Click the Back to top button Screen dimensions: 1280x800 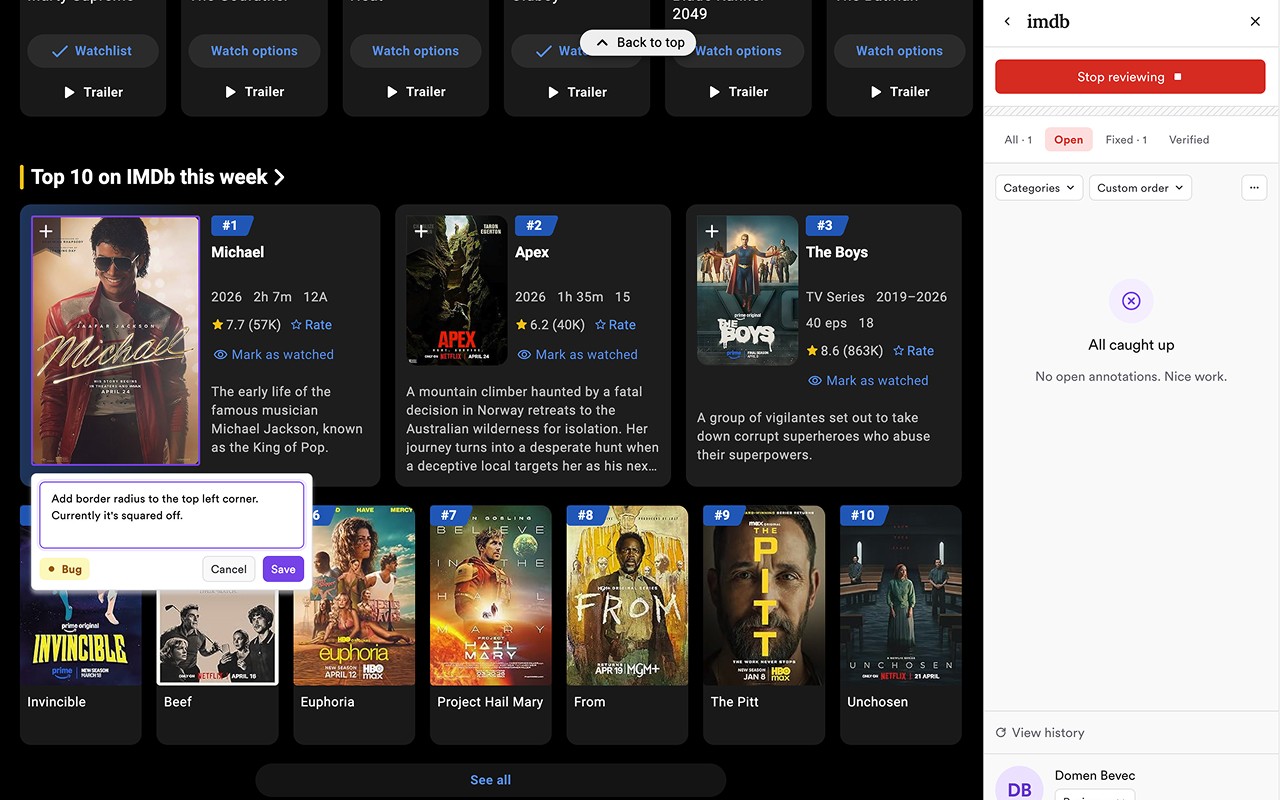coord(638,42)
